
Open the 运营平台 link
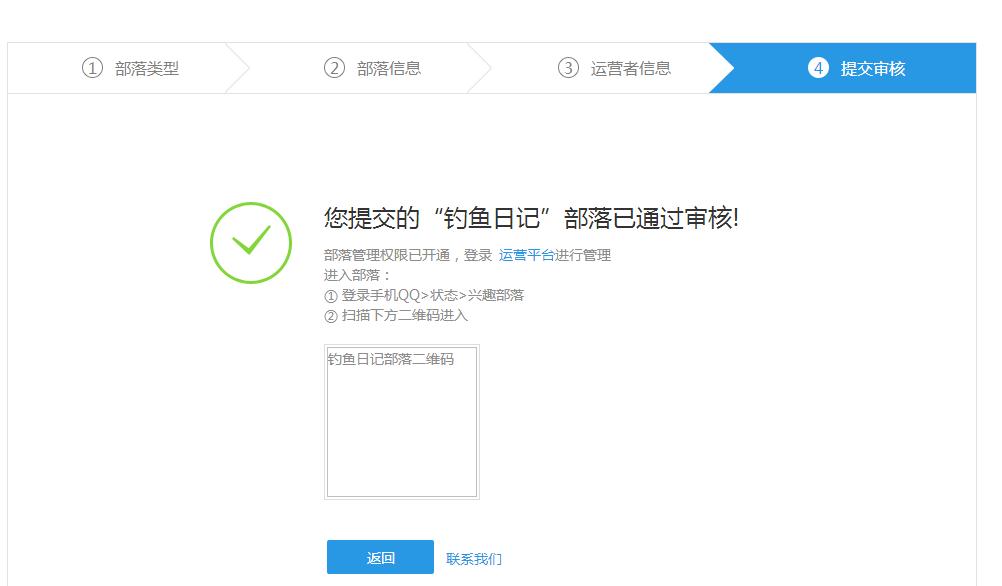point(527,255)
